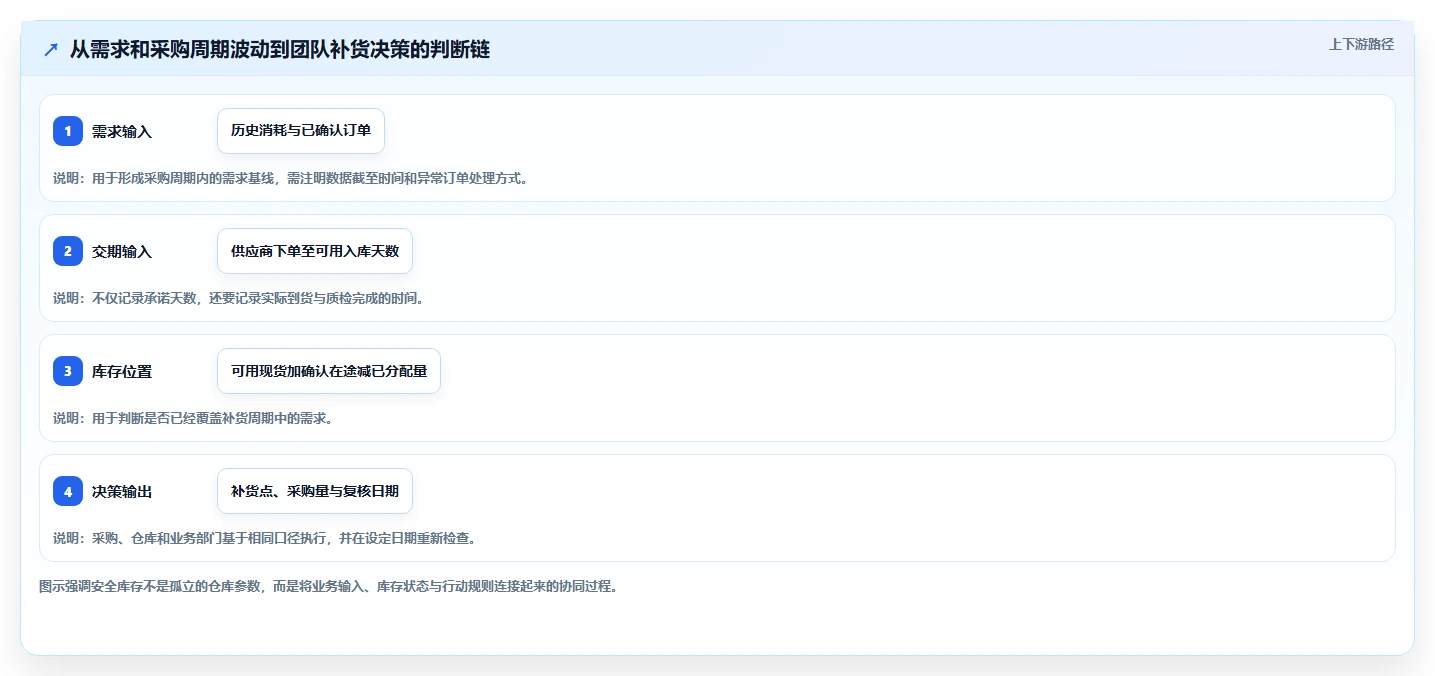
Task: Select step number 2 badge
Action: [68, 251]
